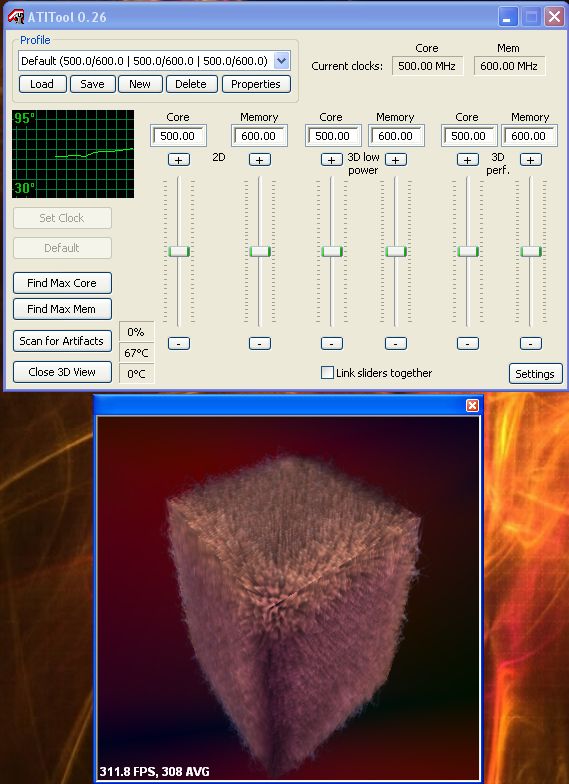Image resolution: width=569 pixels, height=784 pixels.
Task: Open the Settings dialog
Action: pyautogui.click(x=535, y=374)
